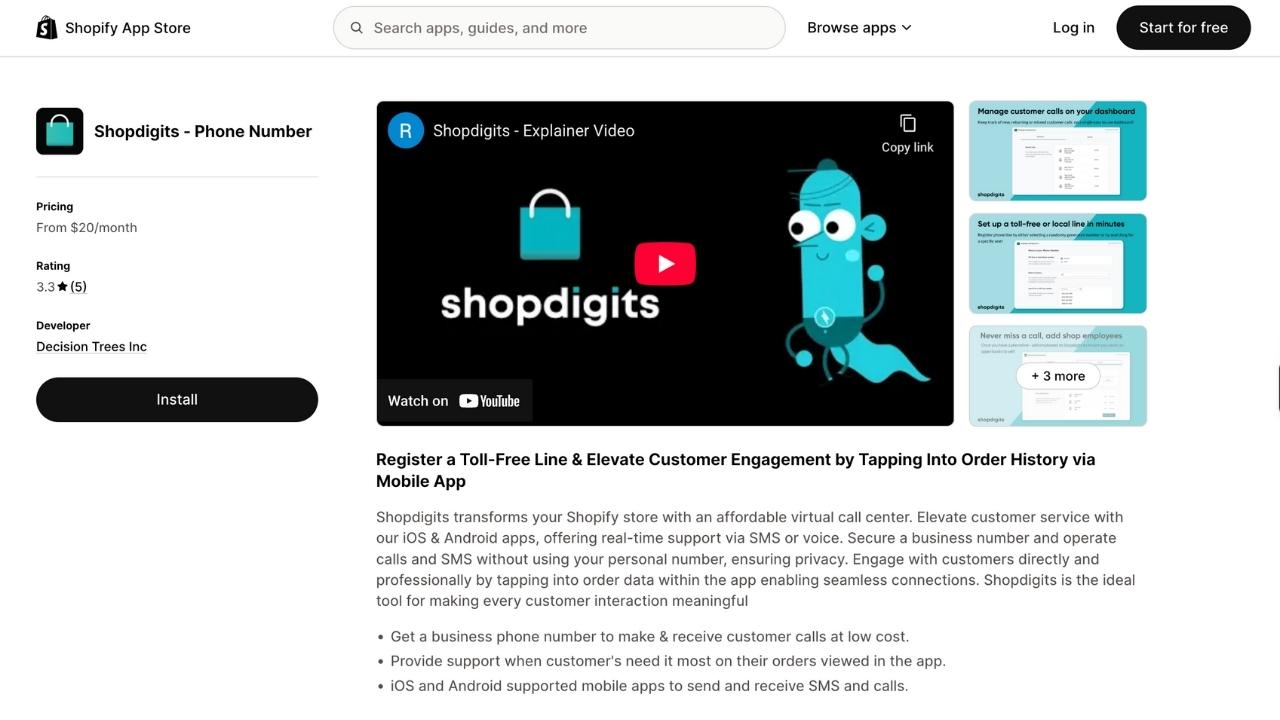Click the search magnifier icon
The width and height of the screenshot is (1280, 720).
click(356, 28)
